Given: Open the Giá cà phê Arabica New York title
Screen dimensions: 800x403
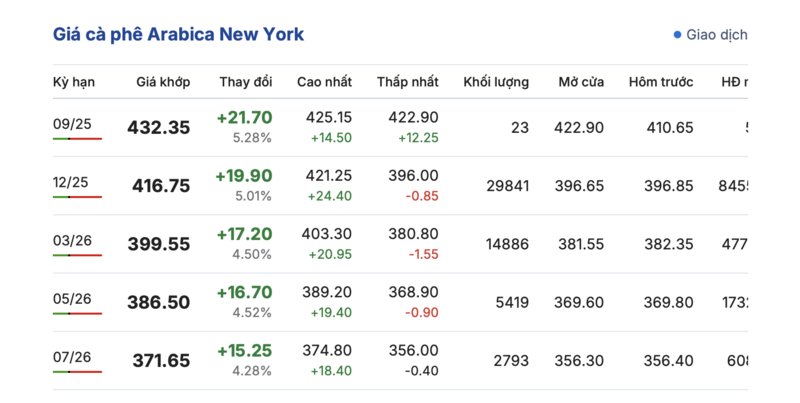Looking at the screenshot, I should pyautogui.click(x=178, y=35).
